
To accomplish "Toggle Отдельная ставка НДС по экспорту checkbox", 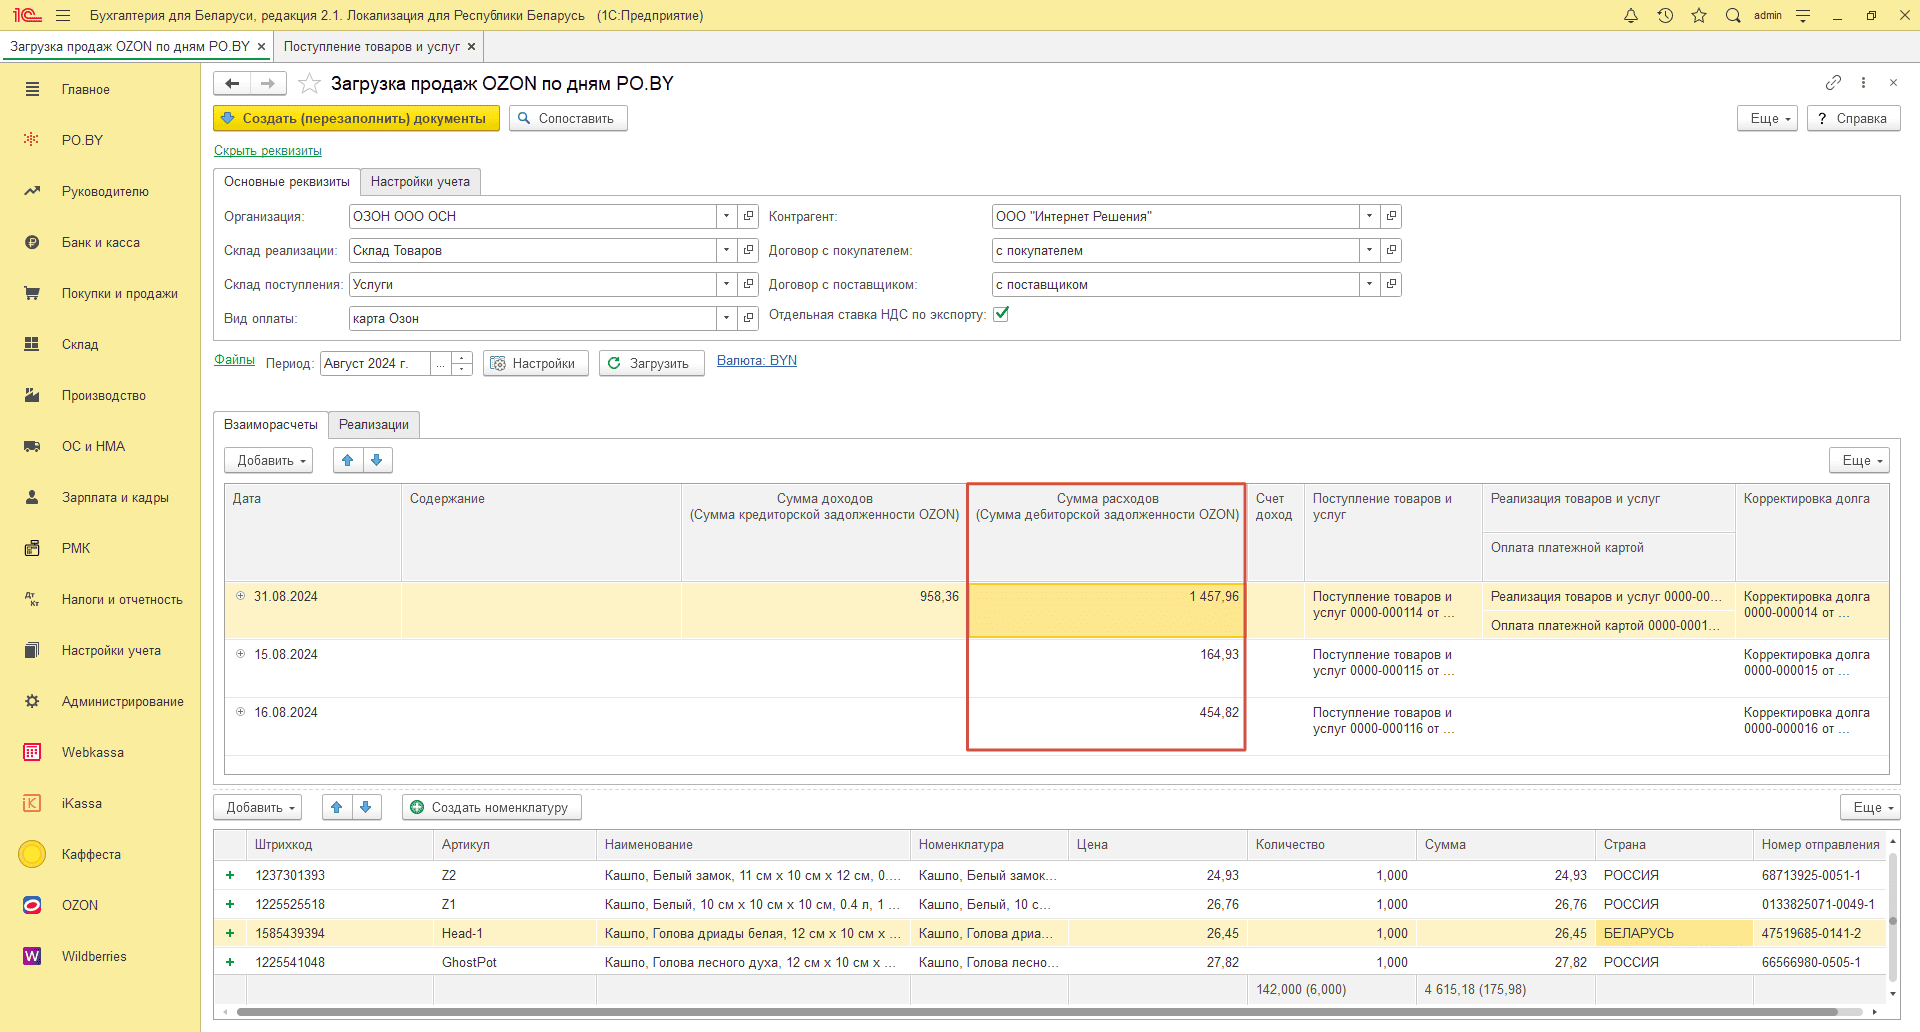I will click(1001, 314).
